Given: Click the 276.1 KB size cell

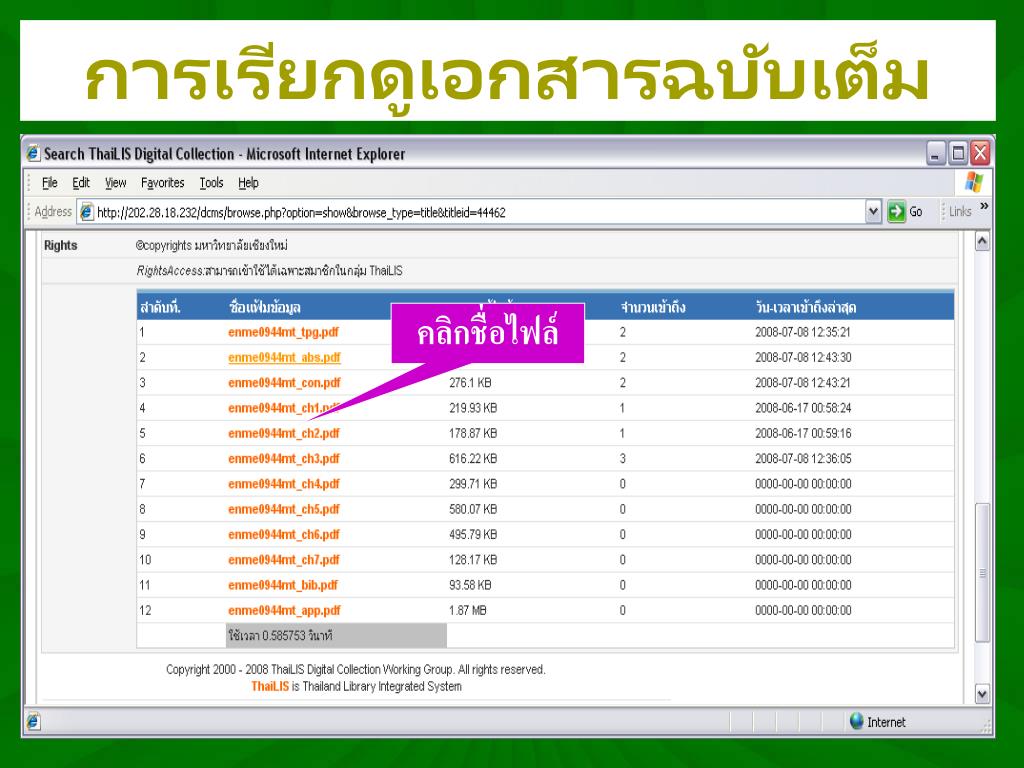Looking at the screenshot, I should (x=470, y=383).
